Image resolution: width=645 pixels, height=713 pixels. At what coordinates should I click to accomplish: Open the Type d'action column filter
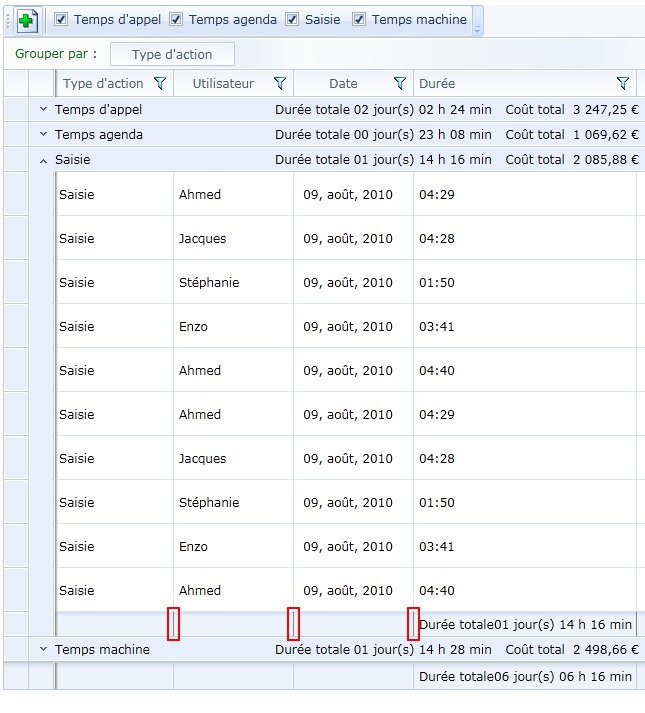pos(160,84)
